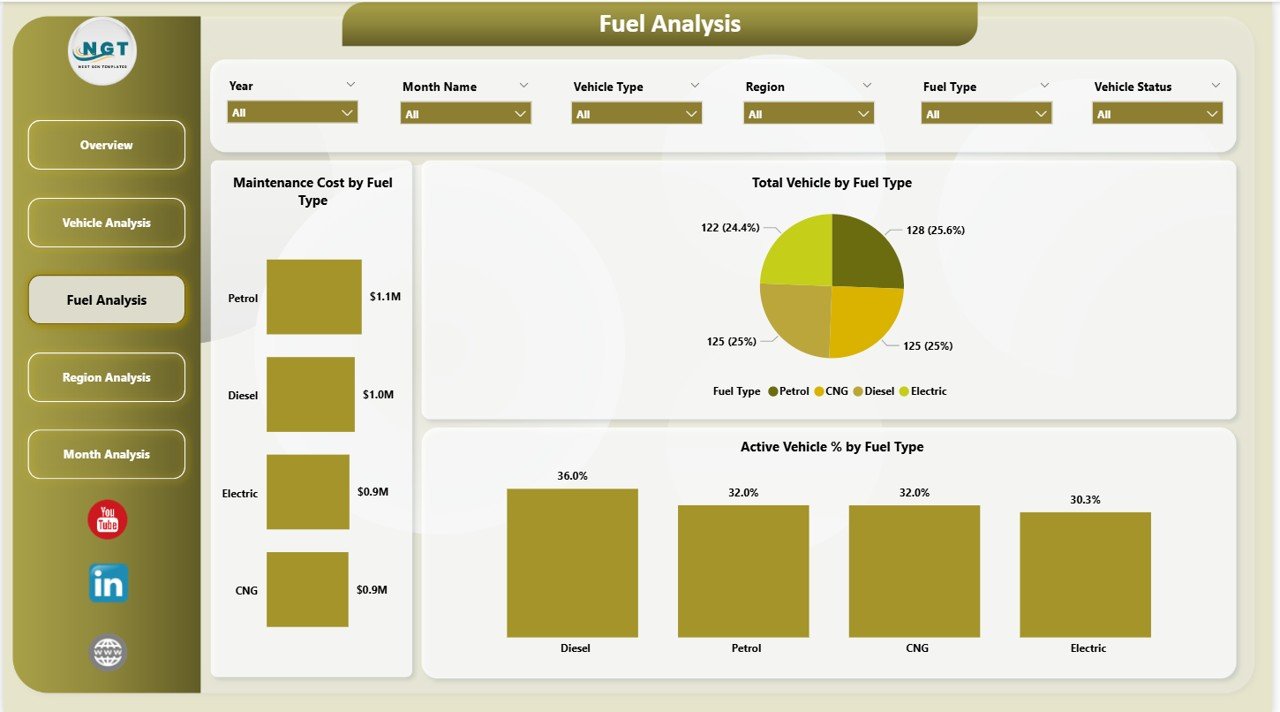Click the YouTube icon in the sidebar
The width and height of the screenshot is (1280, 712).
(106, 519)
